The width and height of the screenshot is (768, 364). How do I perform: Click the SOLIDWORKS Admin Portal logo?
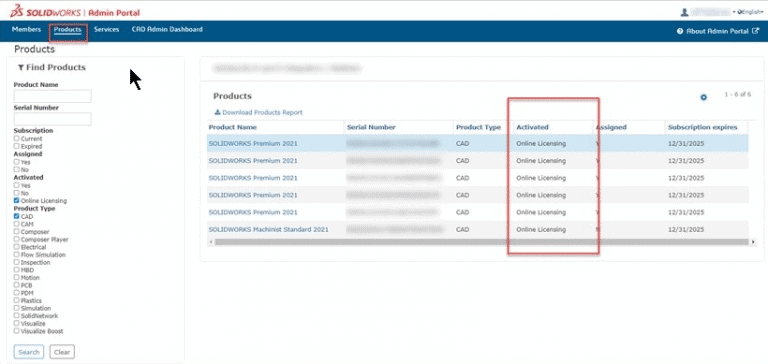click(75, 12)
